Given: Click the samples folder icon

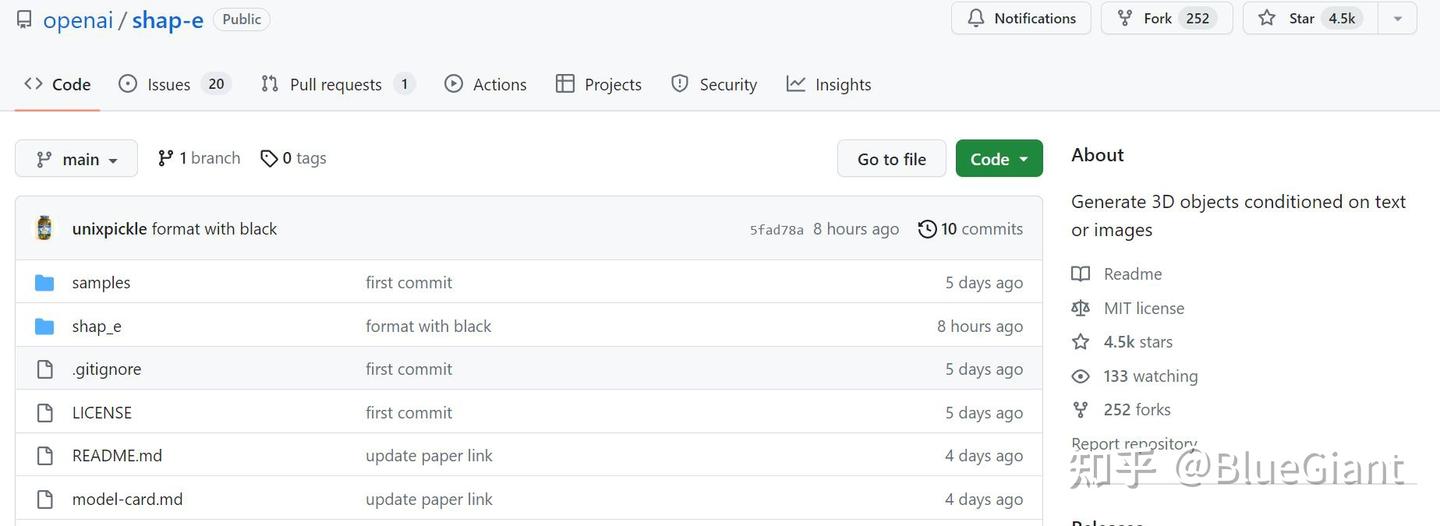Looking at the screenshot, I should click(x=44, y=283).
